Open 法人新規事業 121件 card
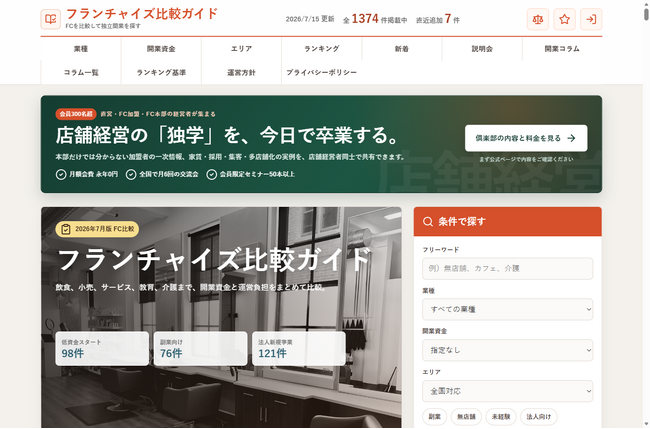This screenshot has height=429, width=650. (x=298, y=349)
